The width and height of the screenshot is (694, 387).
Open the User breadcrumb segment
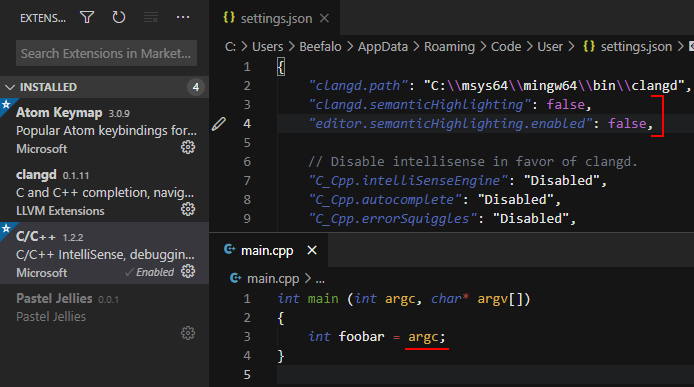coord(550,46)
